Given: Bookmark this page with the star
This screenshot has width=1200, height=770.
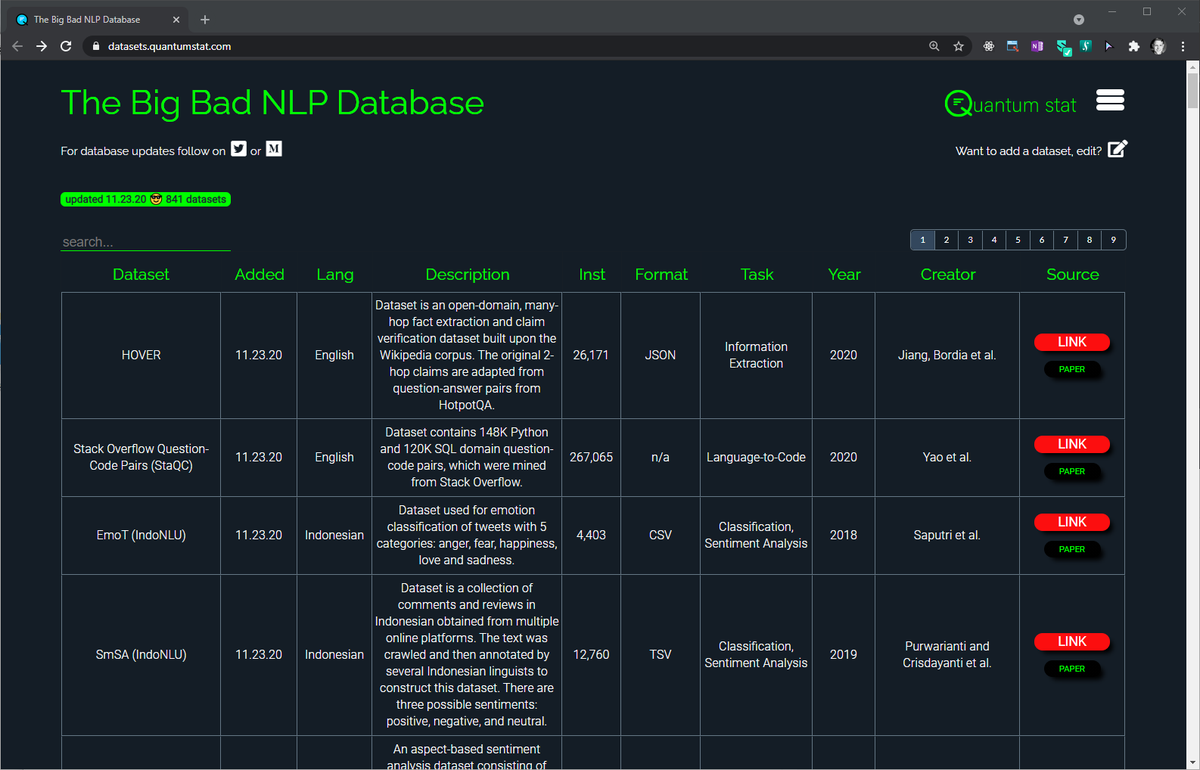Looking at the screenshot, I should (x=958, y=46).
